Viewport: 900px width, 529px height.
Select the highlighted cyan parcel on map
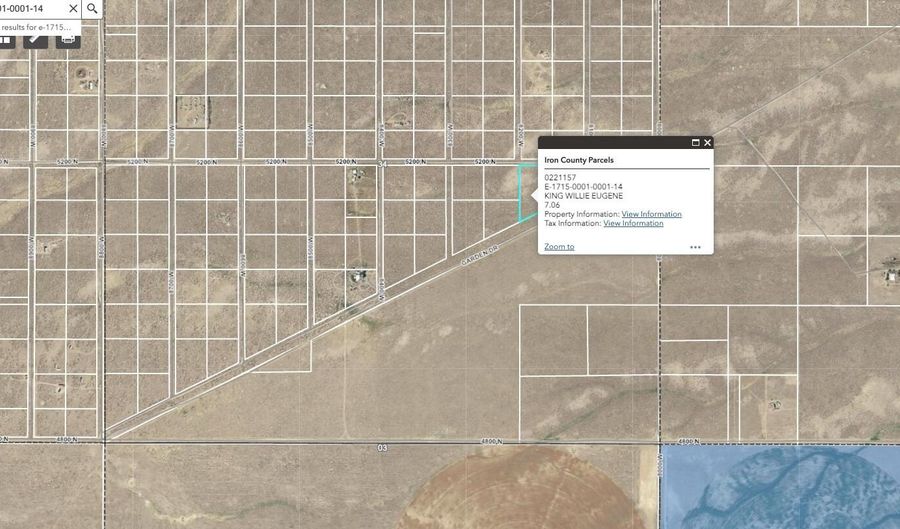(527, 191)
